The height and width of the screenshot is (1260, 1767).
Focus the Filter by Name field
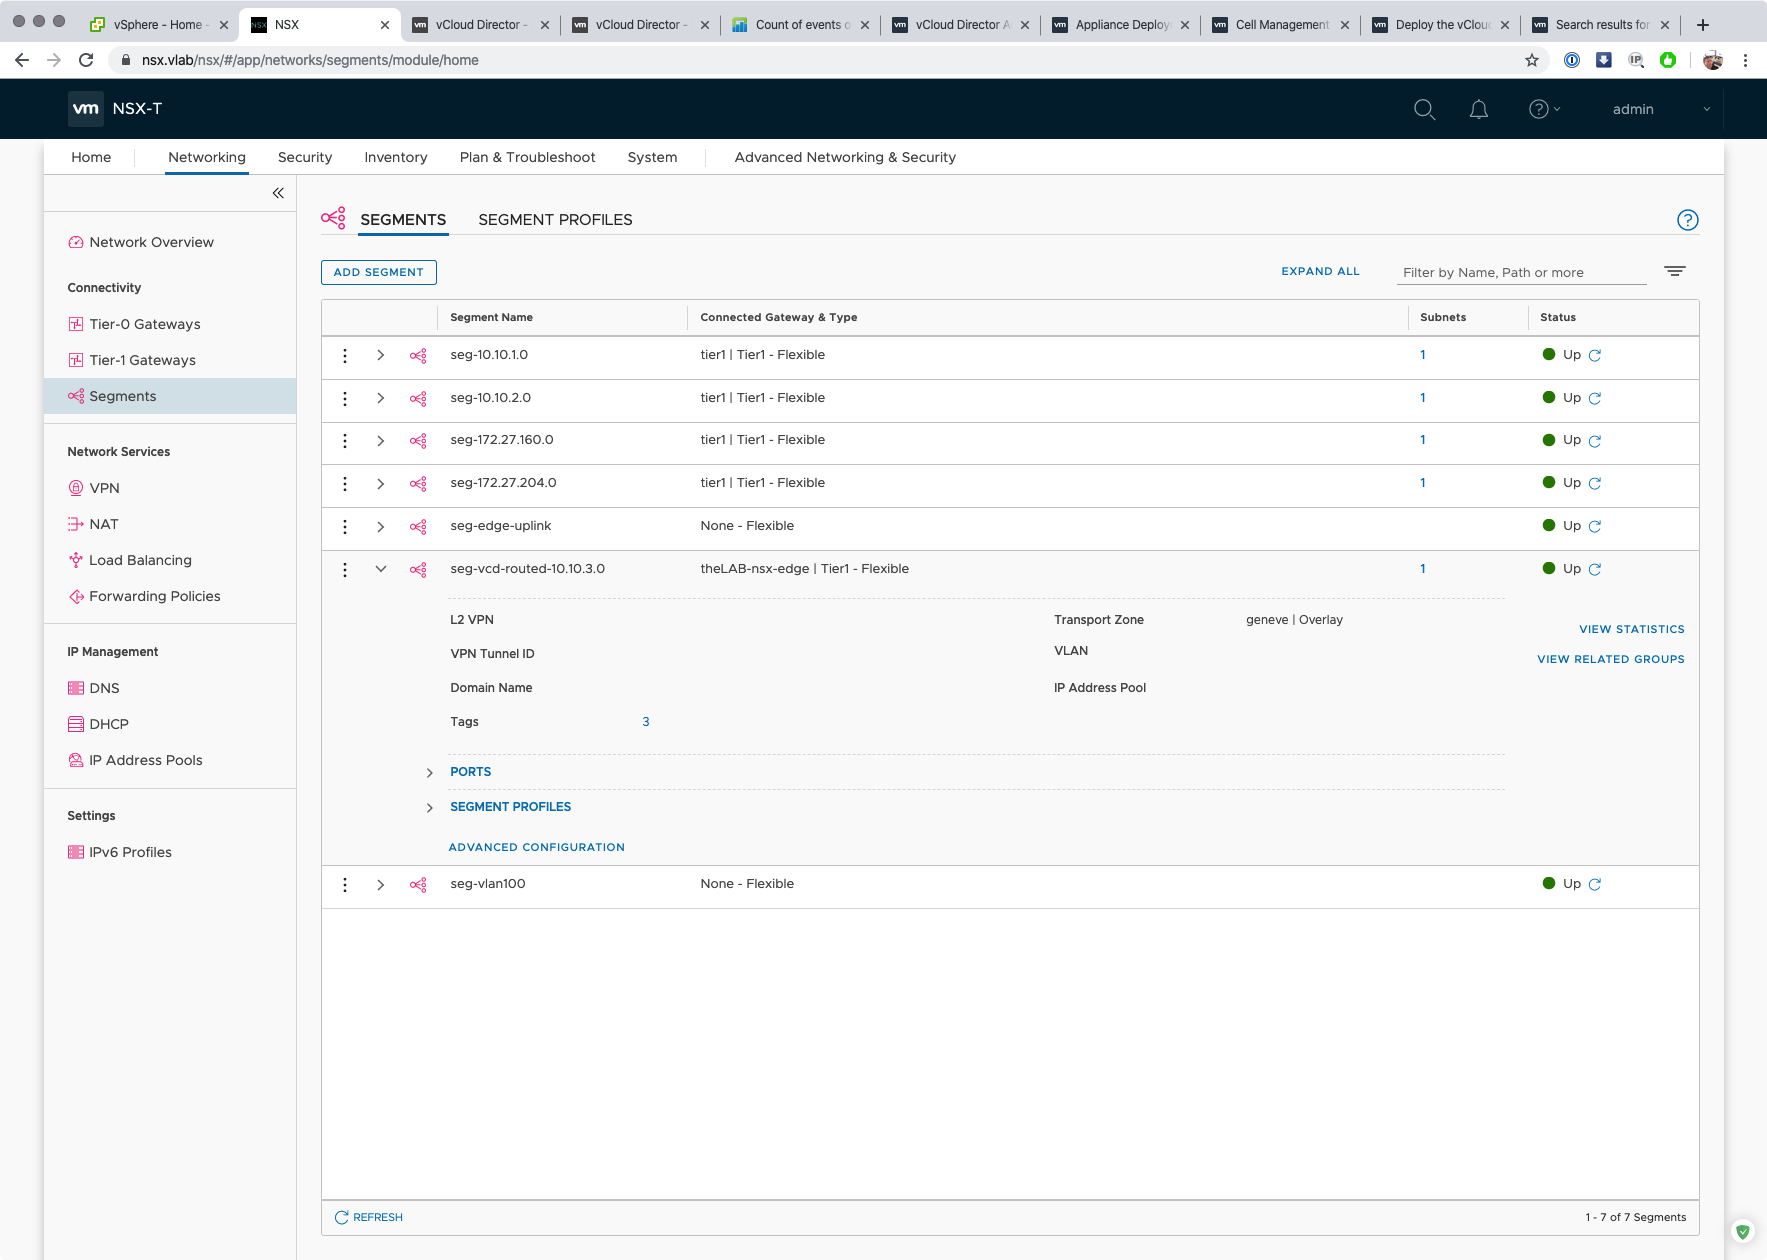click(x=1522, y=272)
